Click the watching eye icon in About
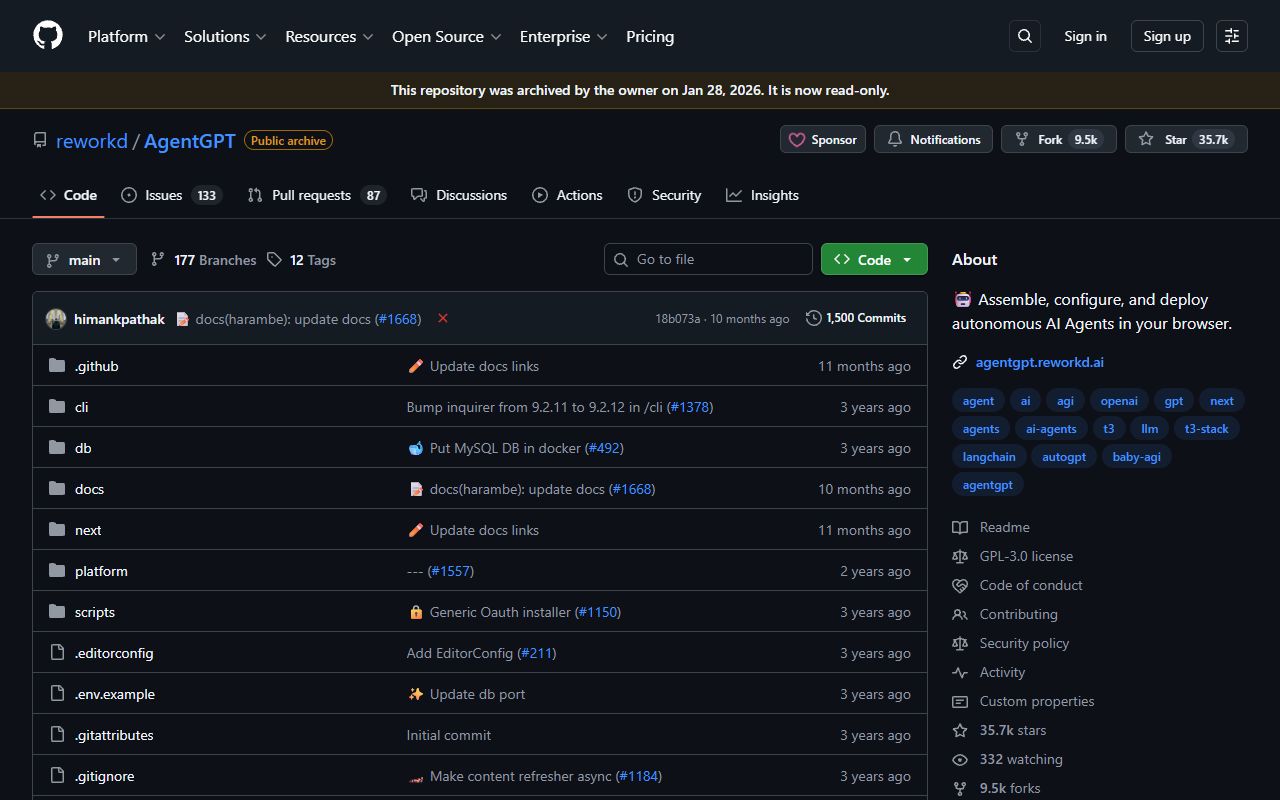 pos(960,759)
